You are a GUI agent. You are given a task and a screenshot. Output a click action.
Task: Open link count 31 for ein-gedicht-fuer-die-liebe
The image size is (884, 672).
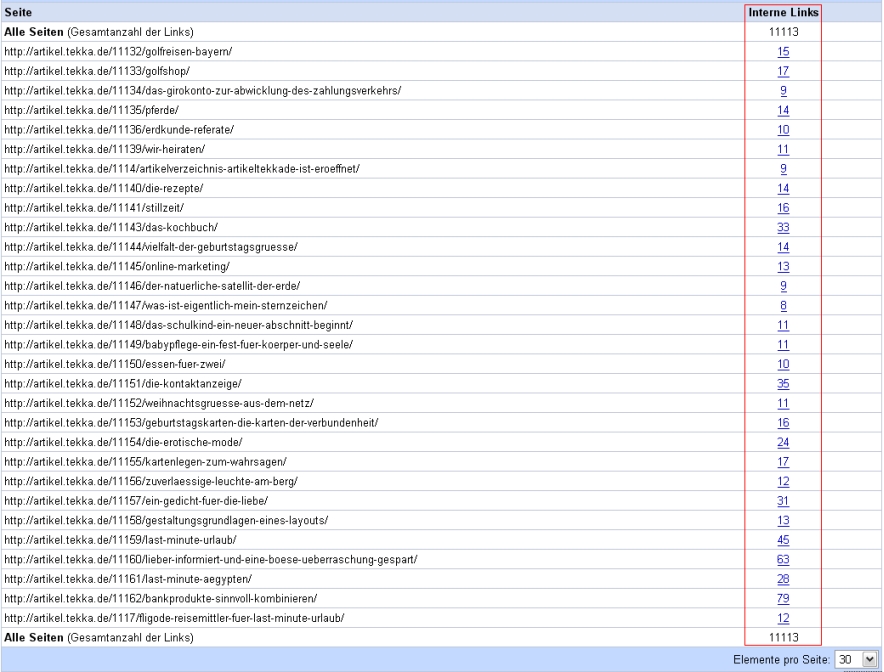pos(783,501)
